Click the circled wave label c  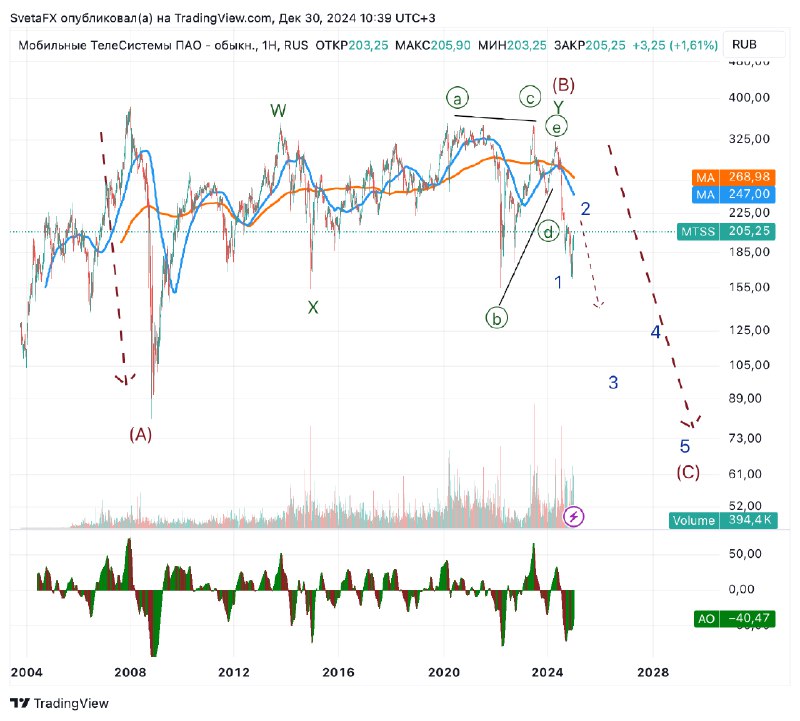coord(530,97)
